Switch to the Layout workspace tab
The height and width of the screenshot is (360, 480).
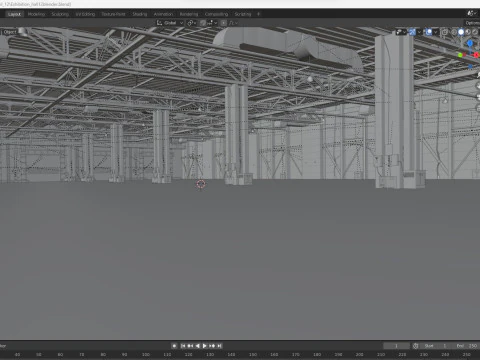(14, 14)
